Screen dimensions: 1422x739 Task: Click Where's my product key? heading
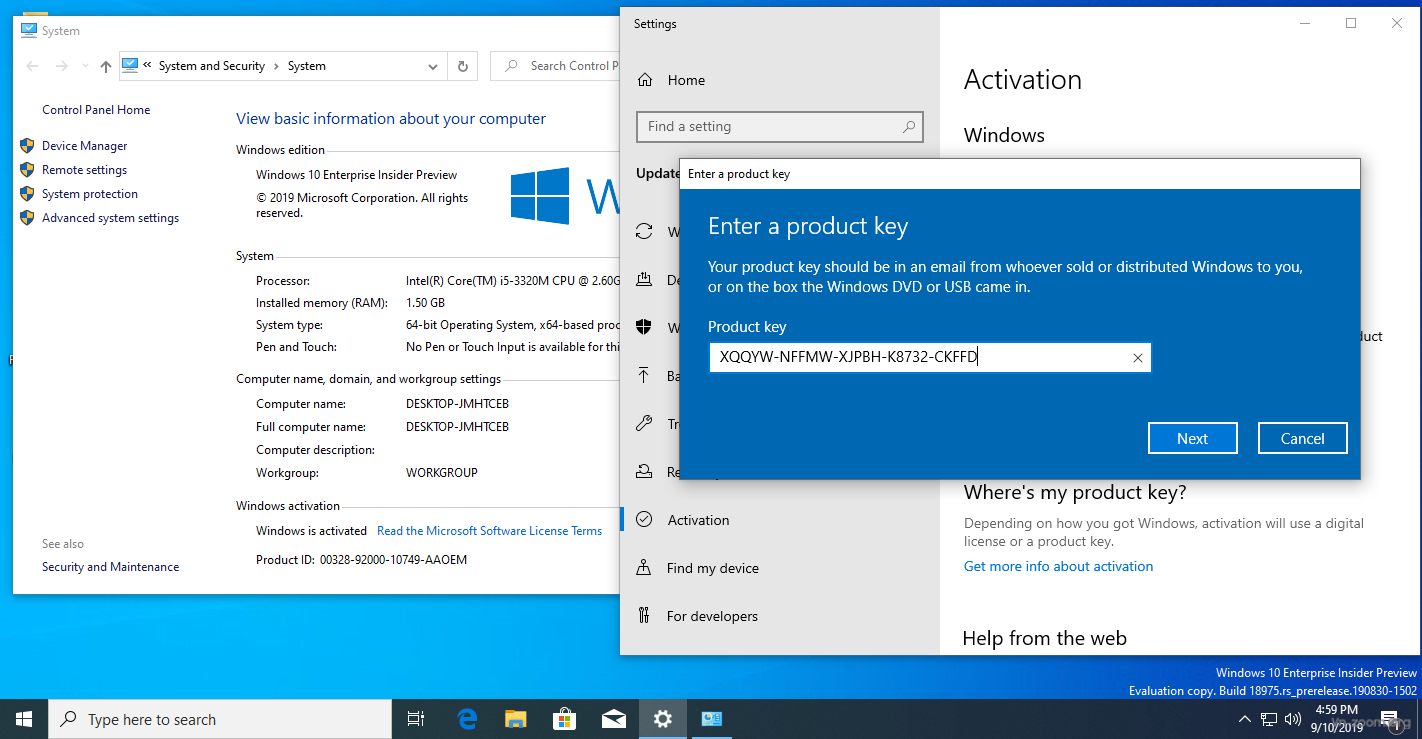click(x=1075, y=493)
